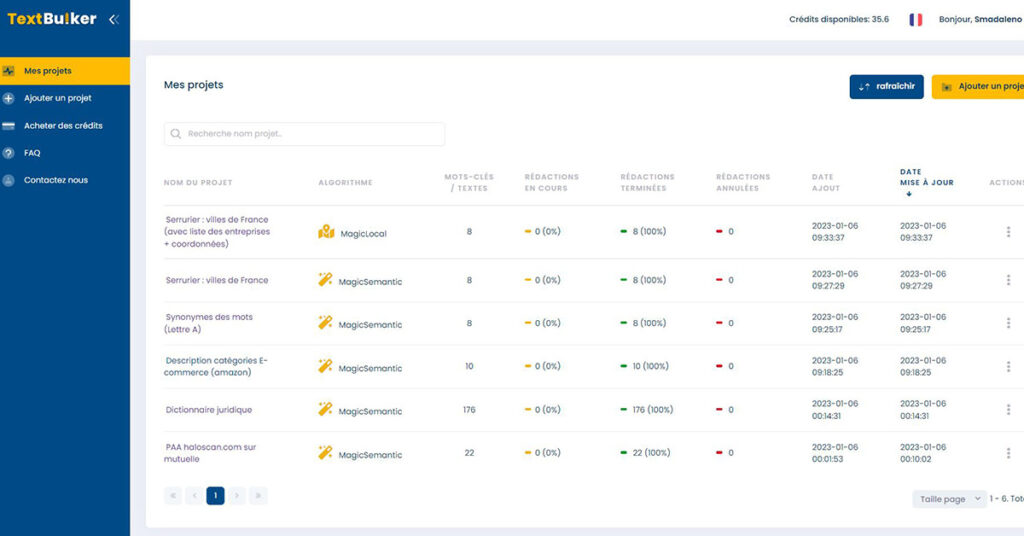Open actions menu for Synonymes des mots row
The image size is (1024, 536).
(1008, 323)
